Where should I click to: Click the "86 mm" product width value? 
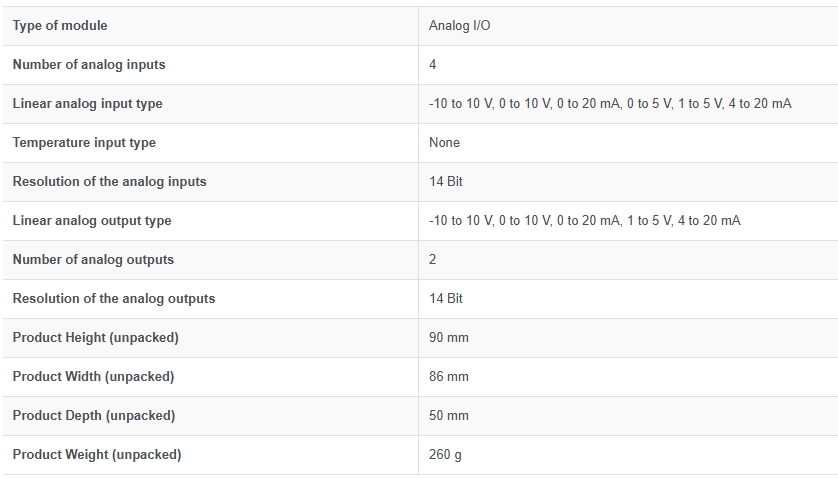tap(449, 377)
